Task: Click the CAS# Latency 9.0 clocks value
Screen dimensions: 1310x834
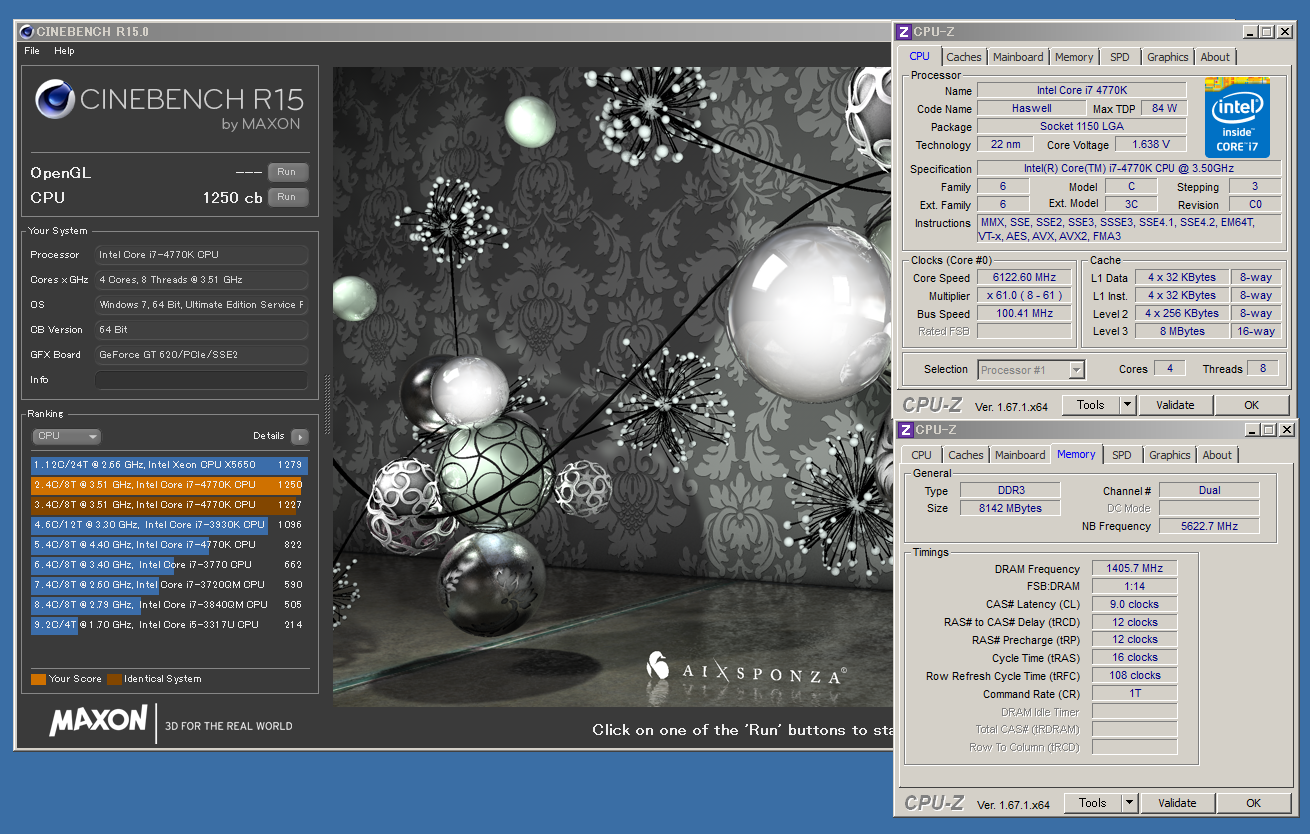Action: pyautogui.click(x=1135, y=604)
